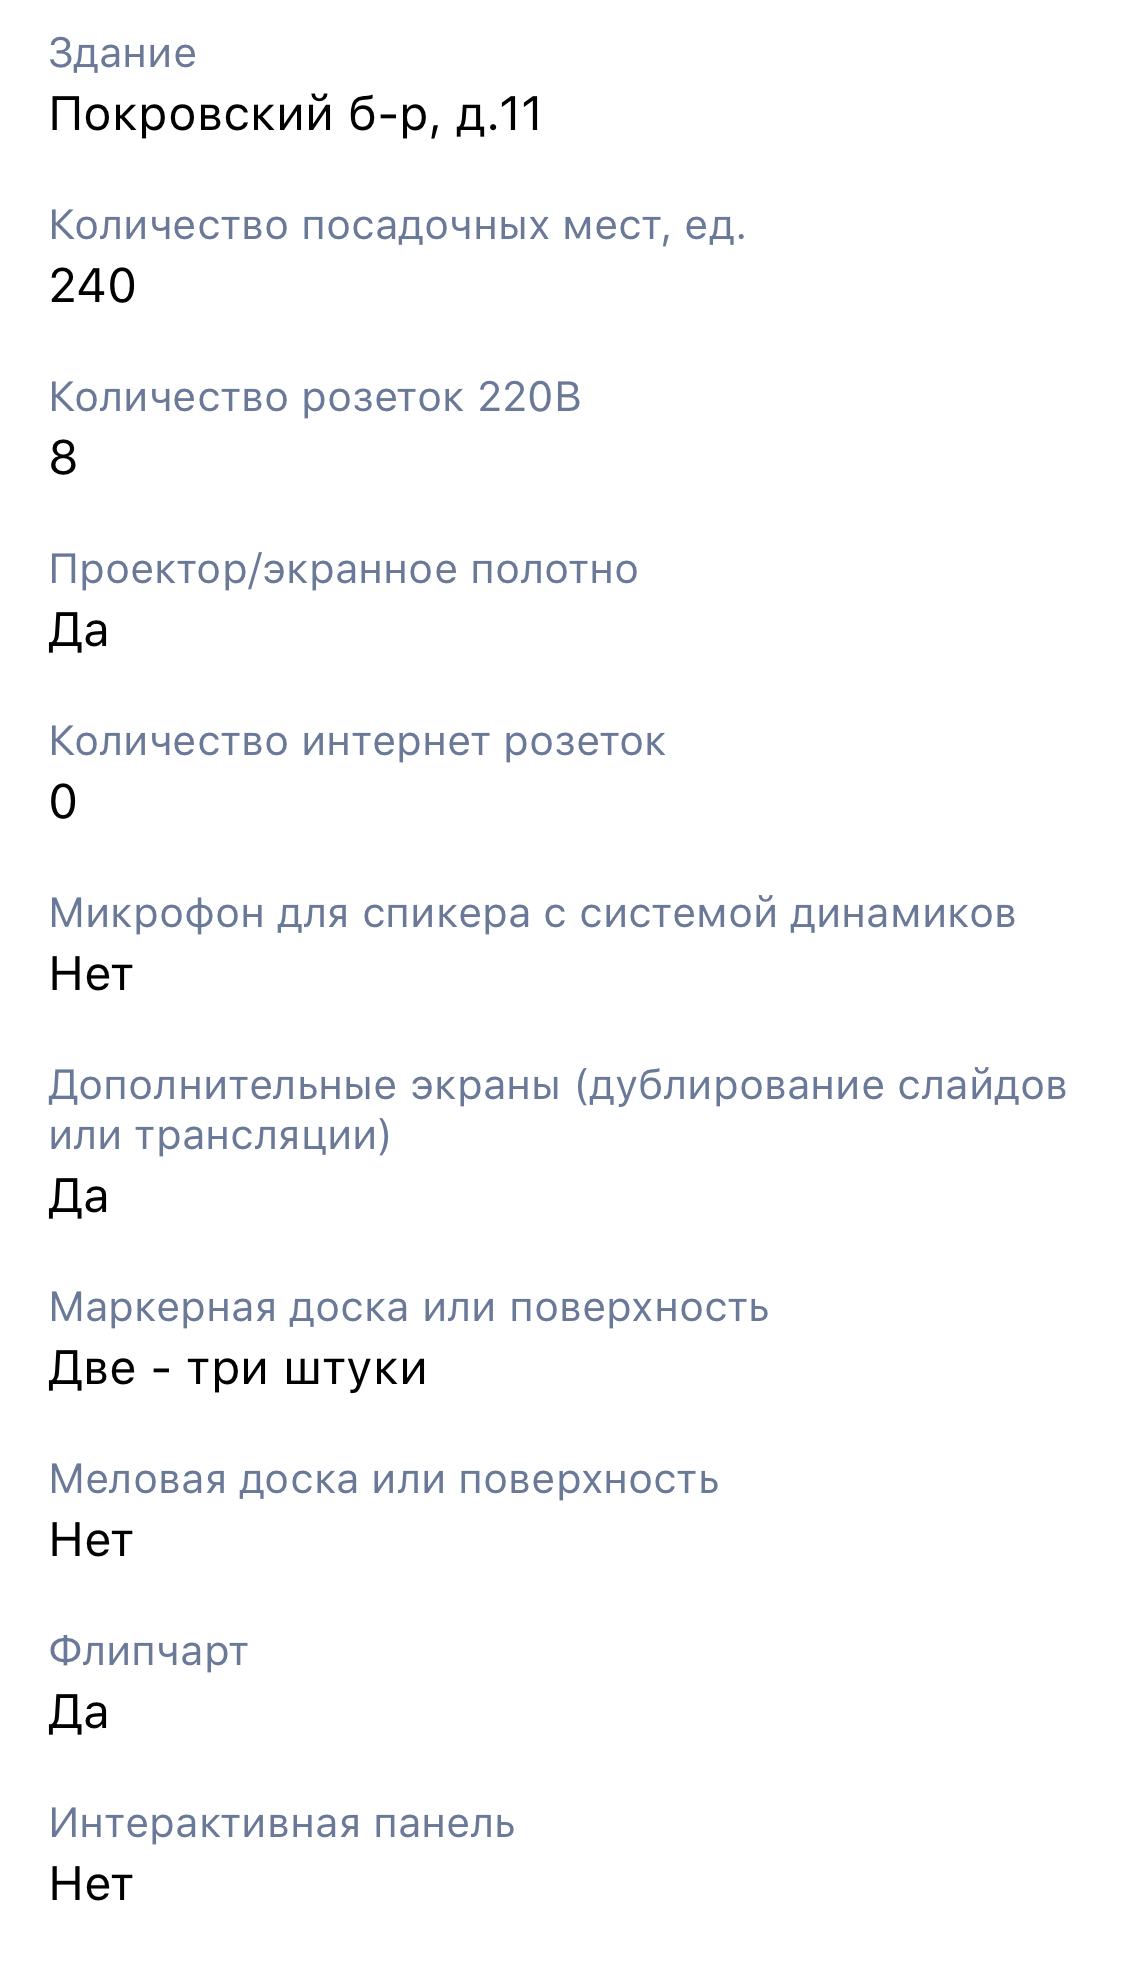The width and height of the screenshot is (1125, 1976).
Task: Click the 'Количество розеток 220В' label
Action: [314, 397]
